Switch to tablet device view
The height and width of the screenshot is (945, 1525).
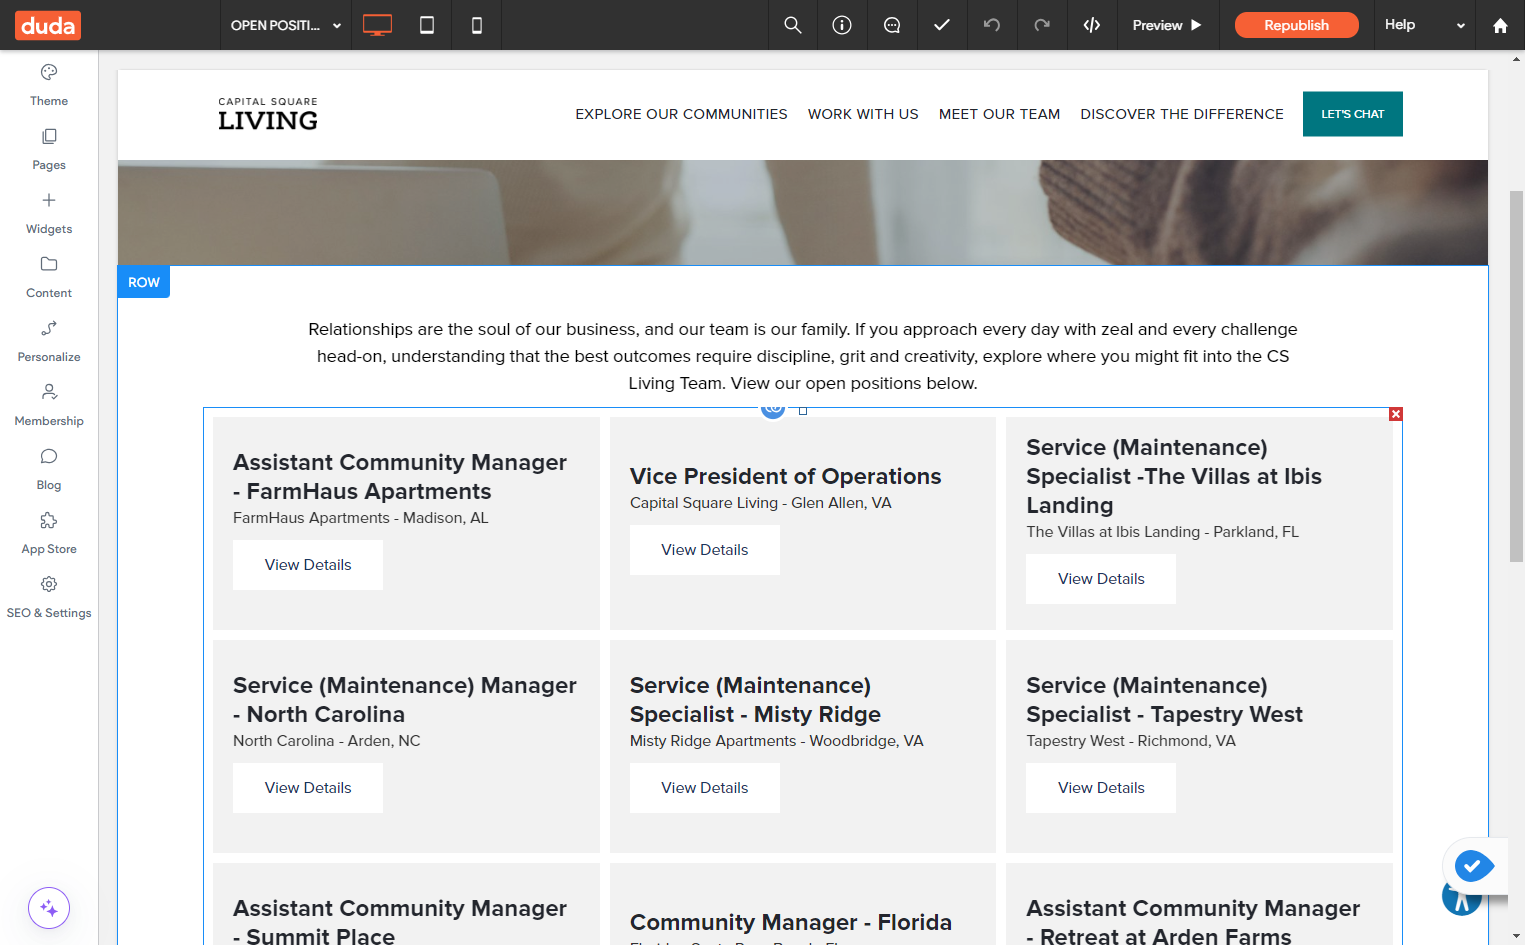pyautogui.click(x=427, y=25)
